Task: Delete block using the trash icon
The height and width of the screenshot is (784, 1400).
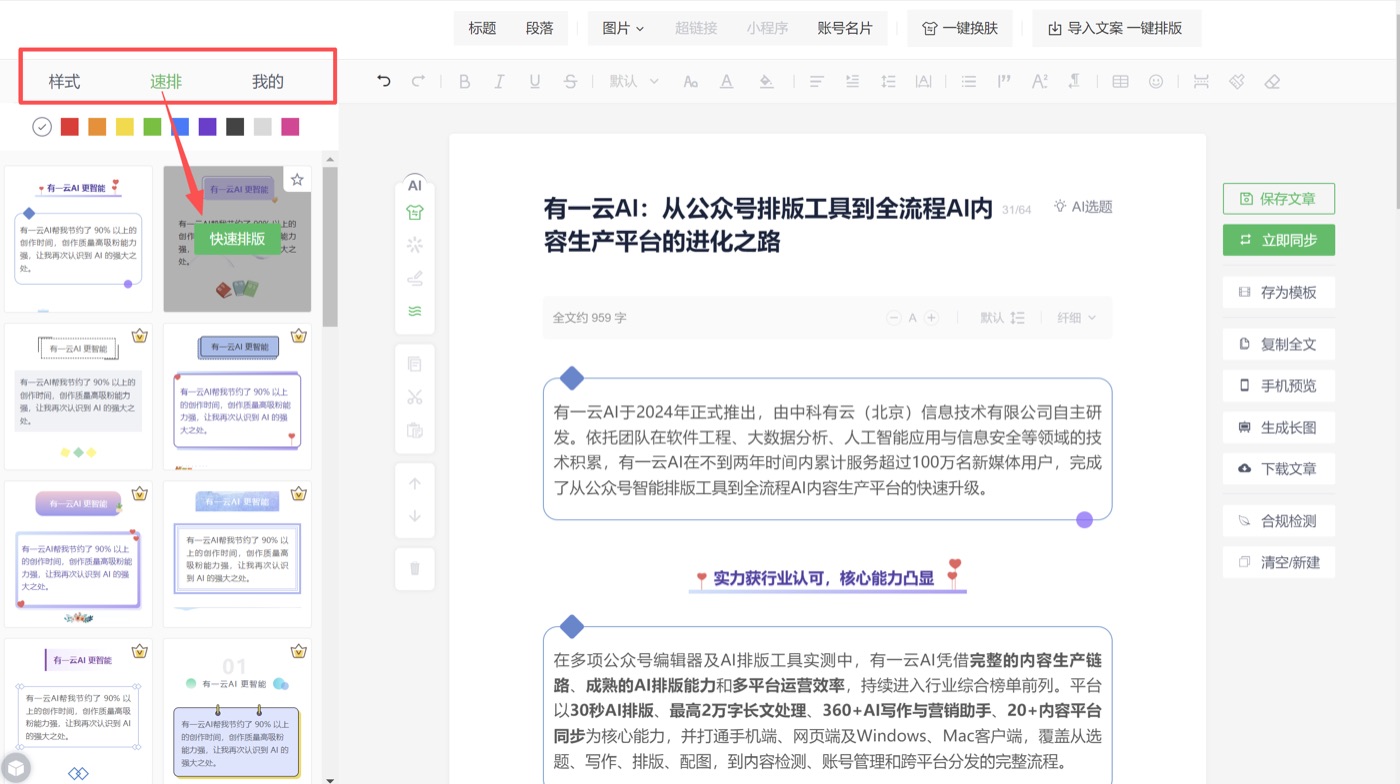Action: [x=415, y=569]
